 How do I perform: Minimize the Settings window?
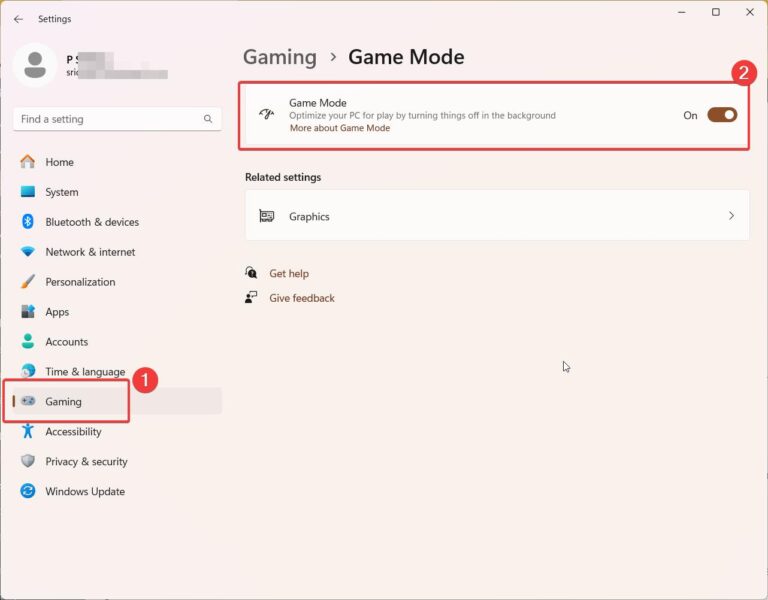tap(681, 12)
